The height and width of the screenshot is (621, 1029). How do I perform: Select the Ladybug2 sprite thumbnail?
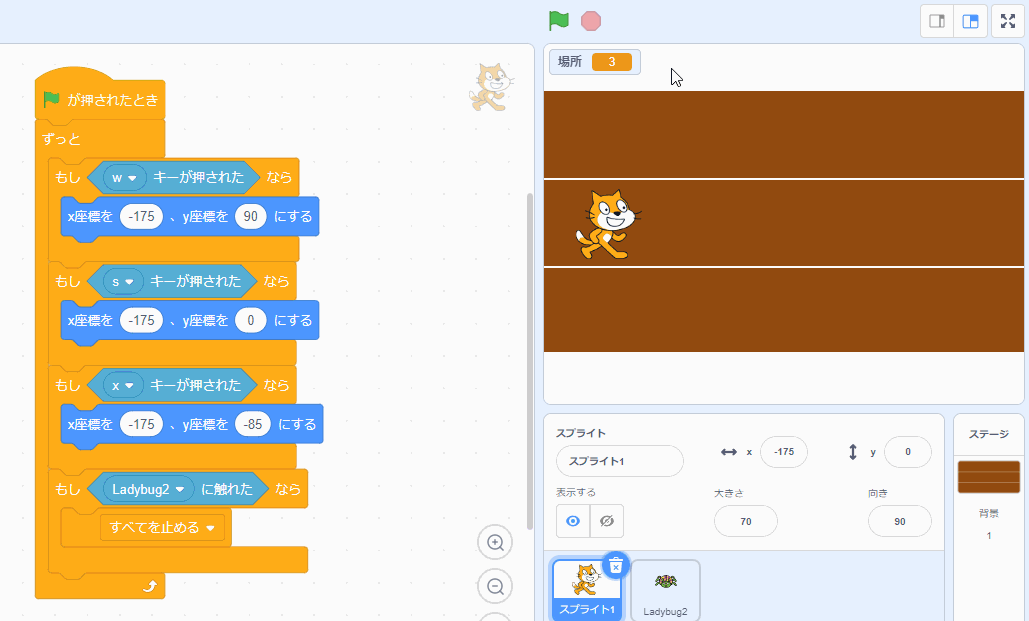pyautogui.click(x=665, y=588)
